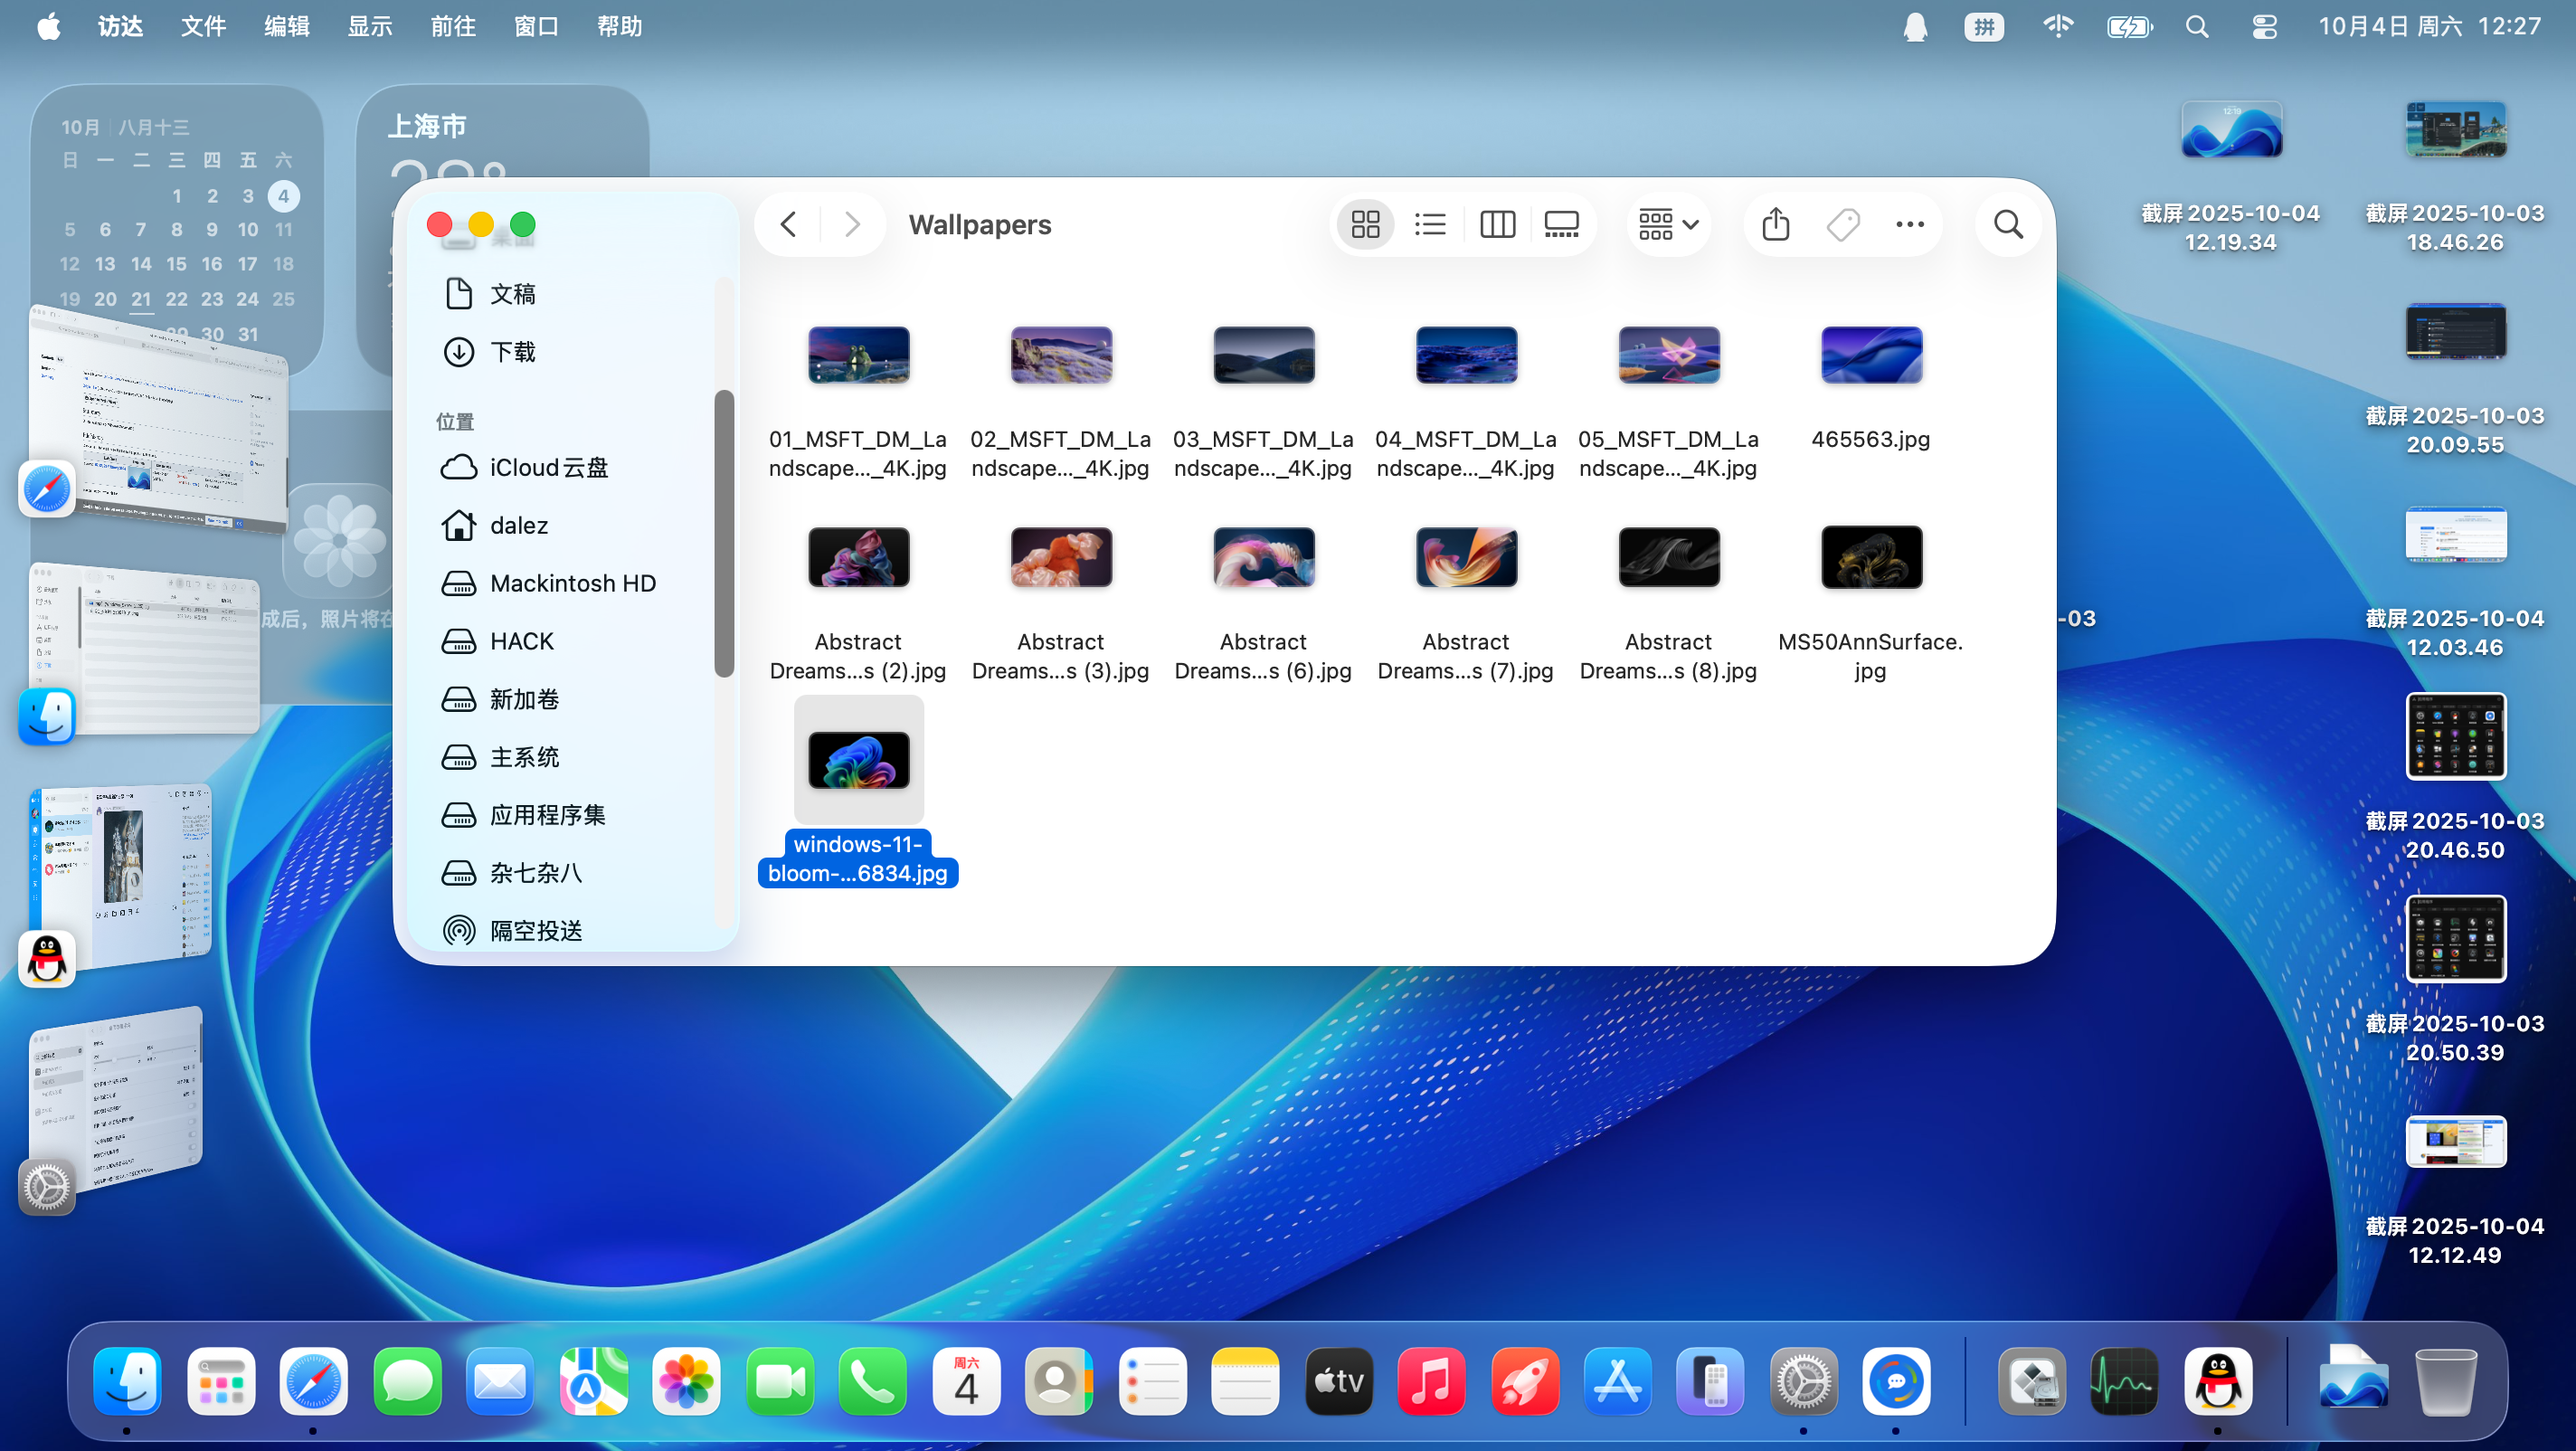Viewport: 2576px width, 1451px height.
Task: Open the Finder search magnifier
Action: click(2008, 224)
